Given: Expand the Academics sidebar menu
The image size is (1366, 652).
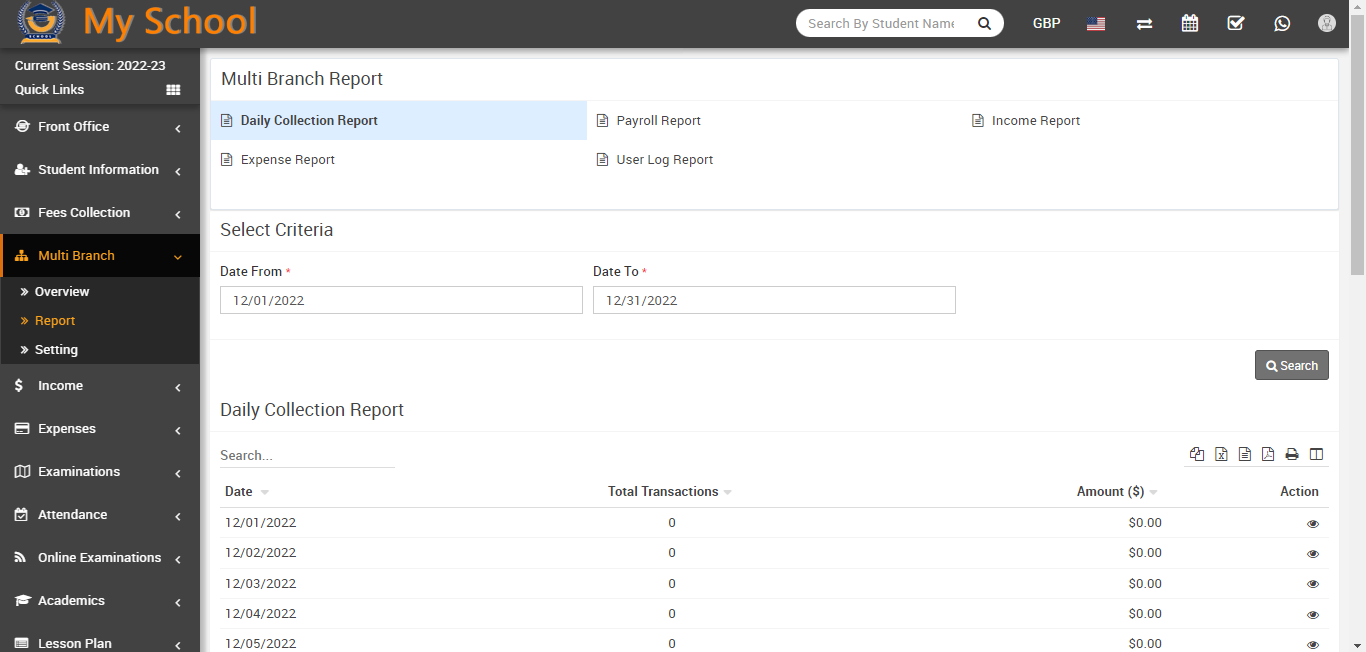Looking at the screenshot, I should [x=100, y=601].
